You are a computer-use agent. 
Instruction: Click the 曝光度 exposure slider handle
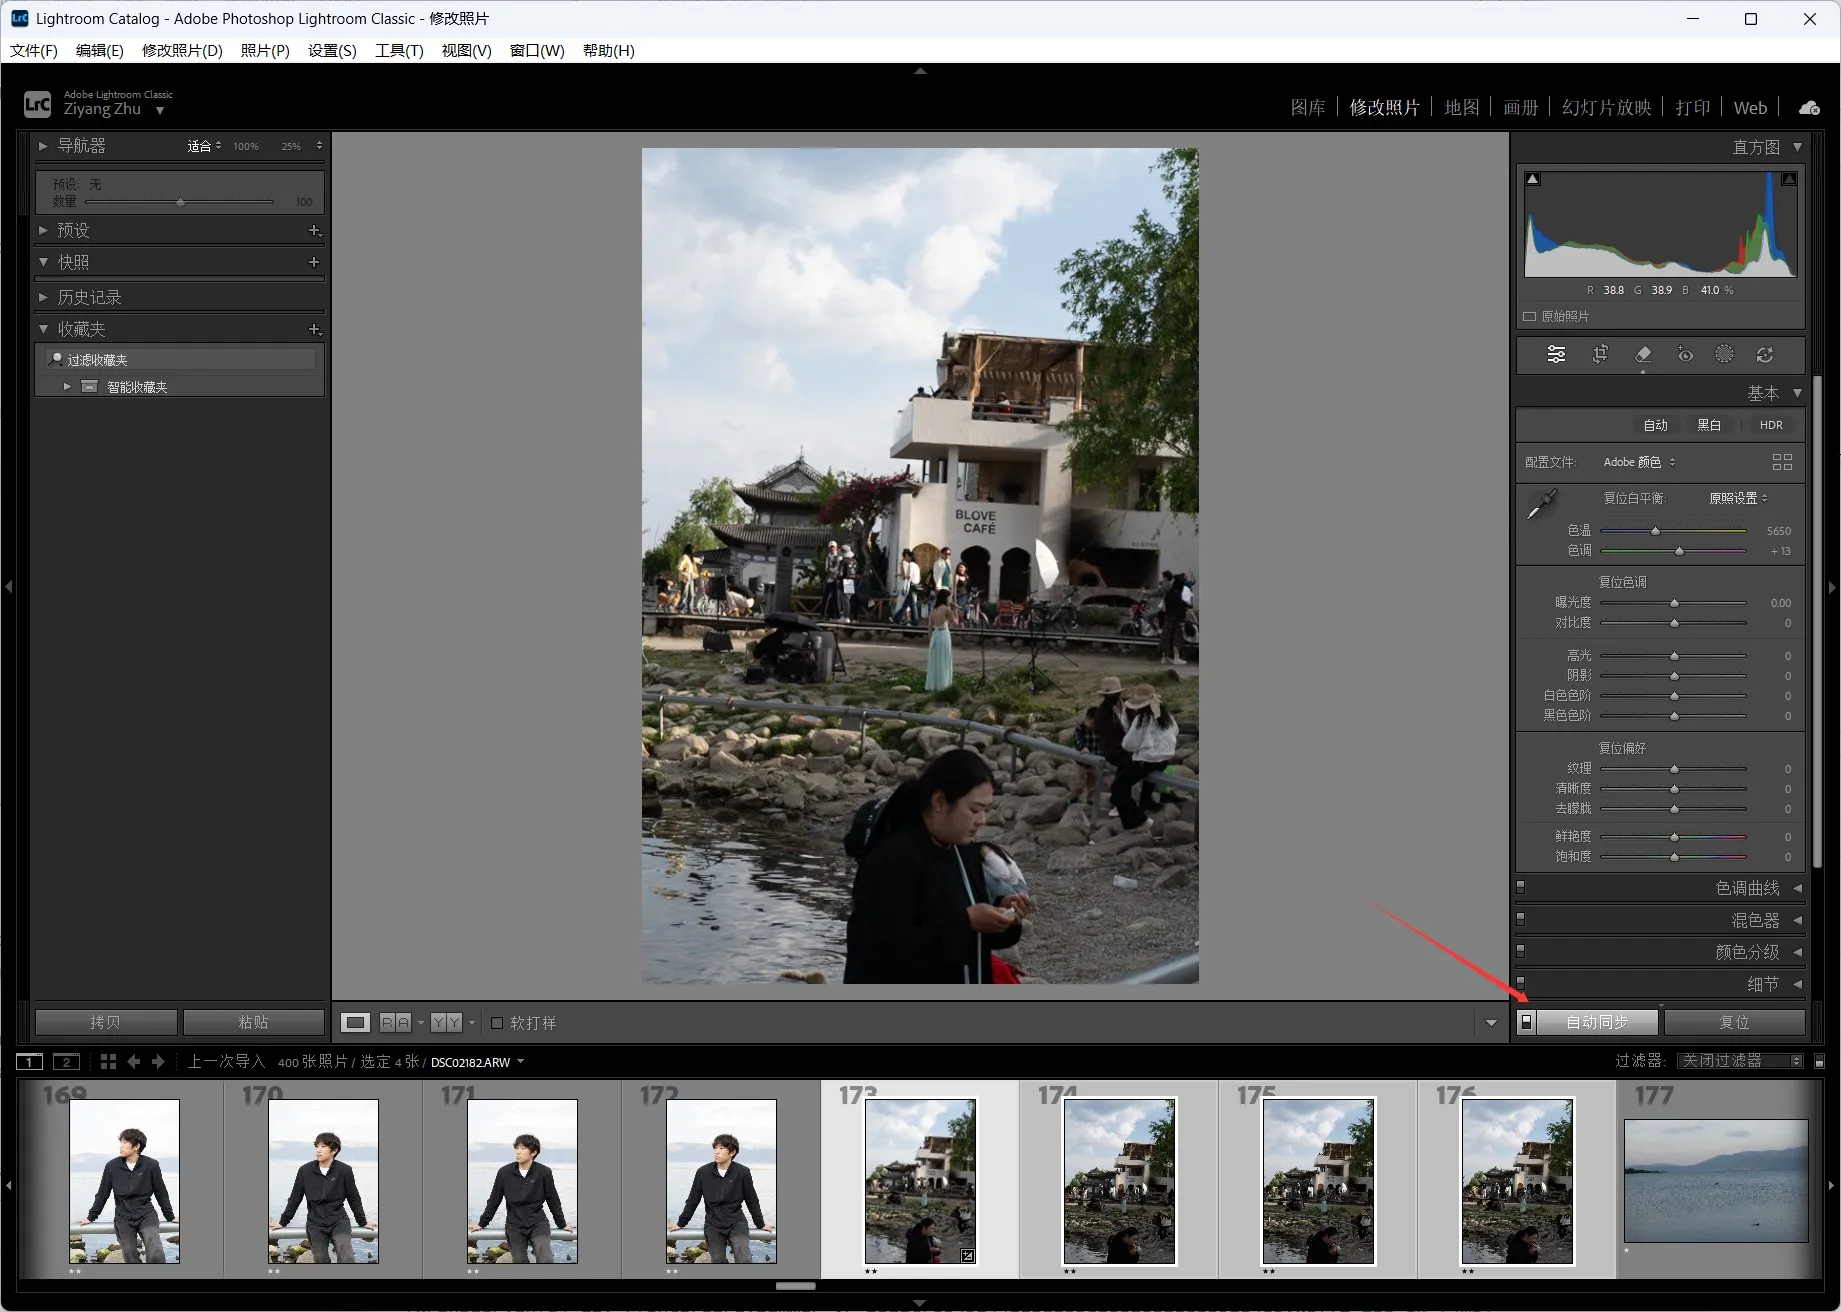(1674, 603)
